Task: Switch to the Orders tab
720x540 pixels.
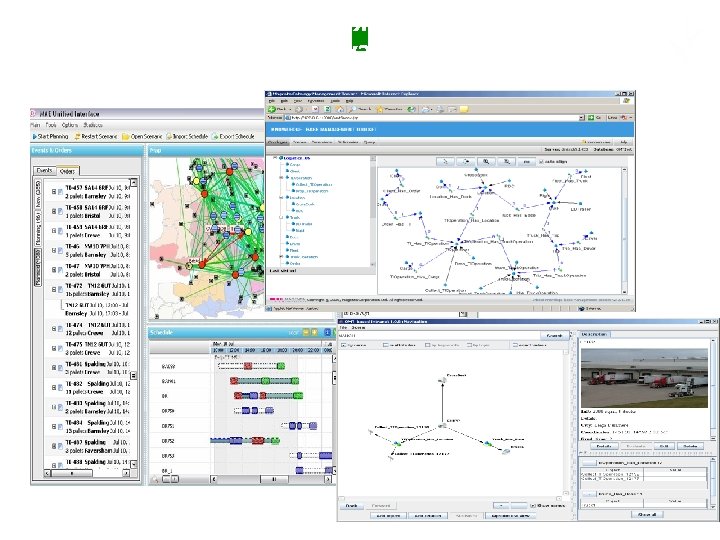Action: (x=67, y=171)
